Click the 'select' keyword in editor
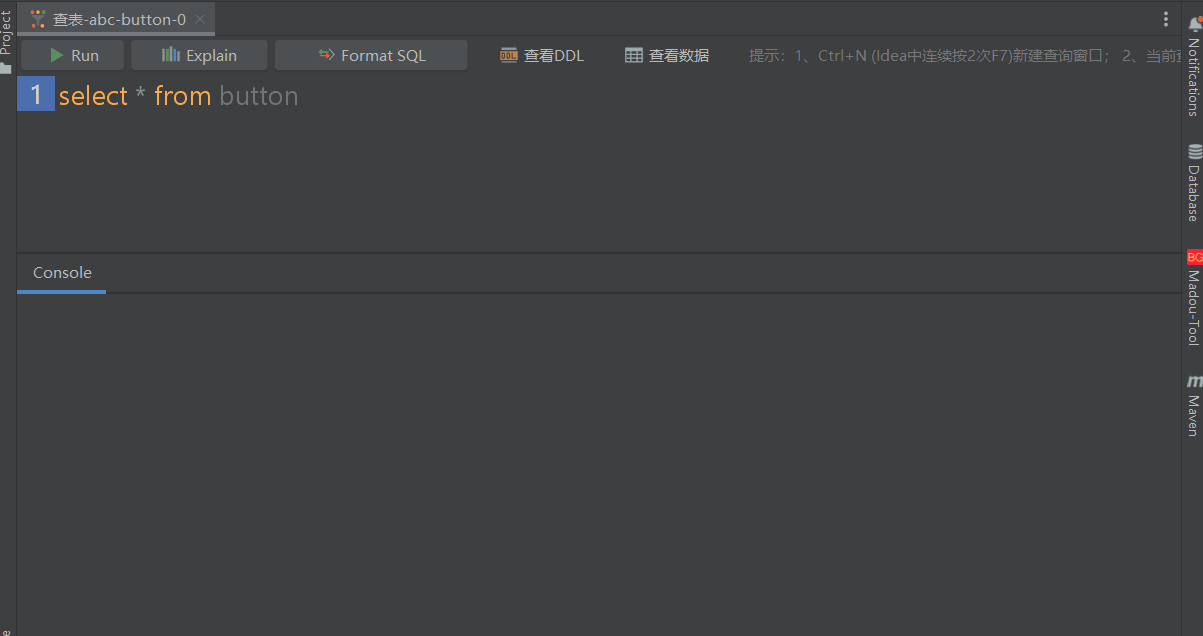Screen dimensions: 1203x636 click(93, 96)
